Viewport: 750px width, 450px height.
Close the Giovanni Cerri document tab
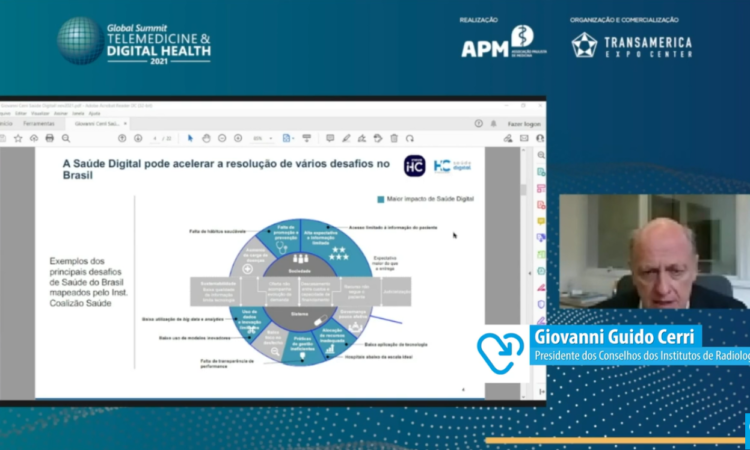[x=125, y=123]
